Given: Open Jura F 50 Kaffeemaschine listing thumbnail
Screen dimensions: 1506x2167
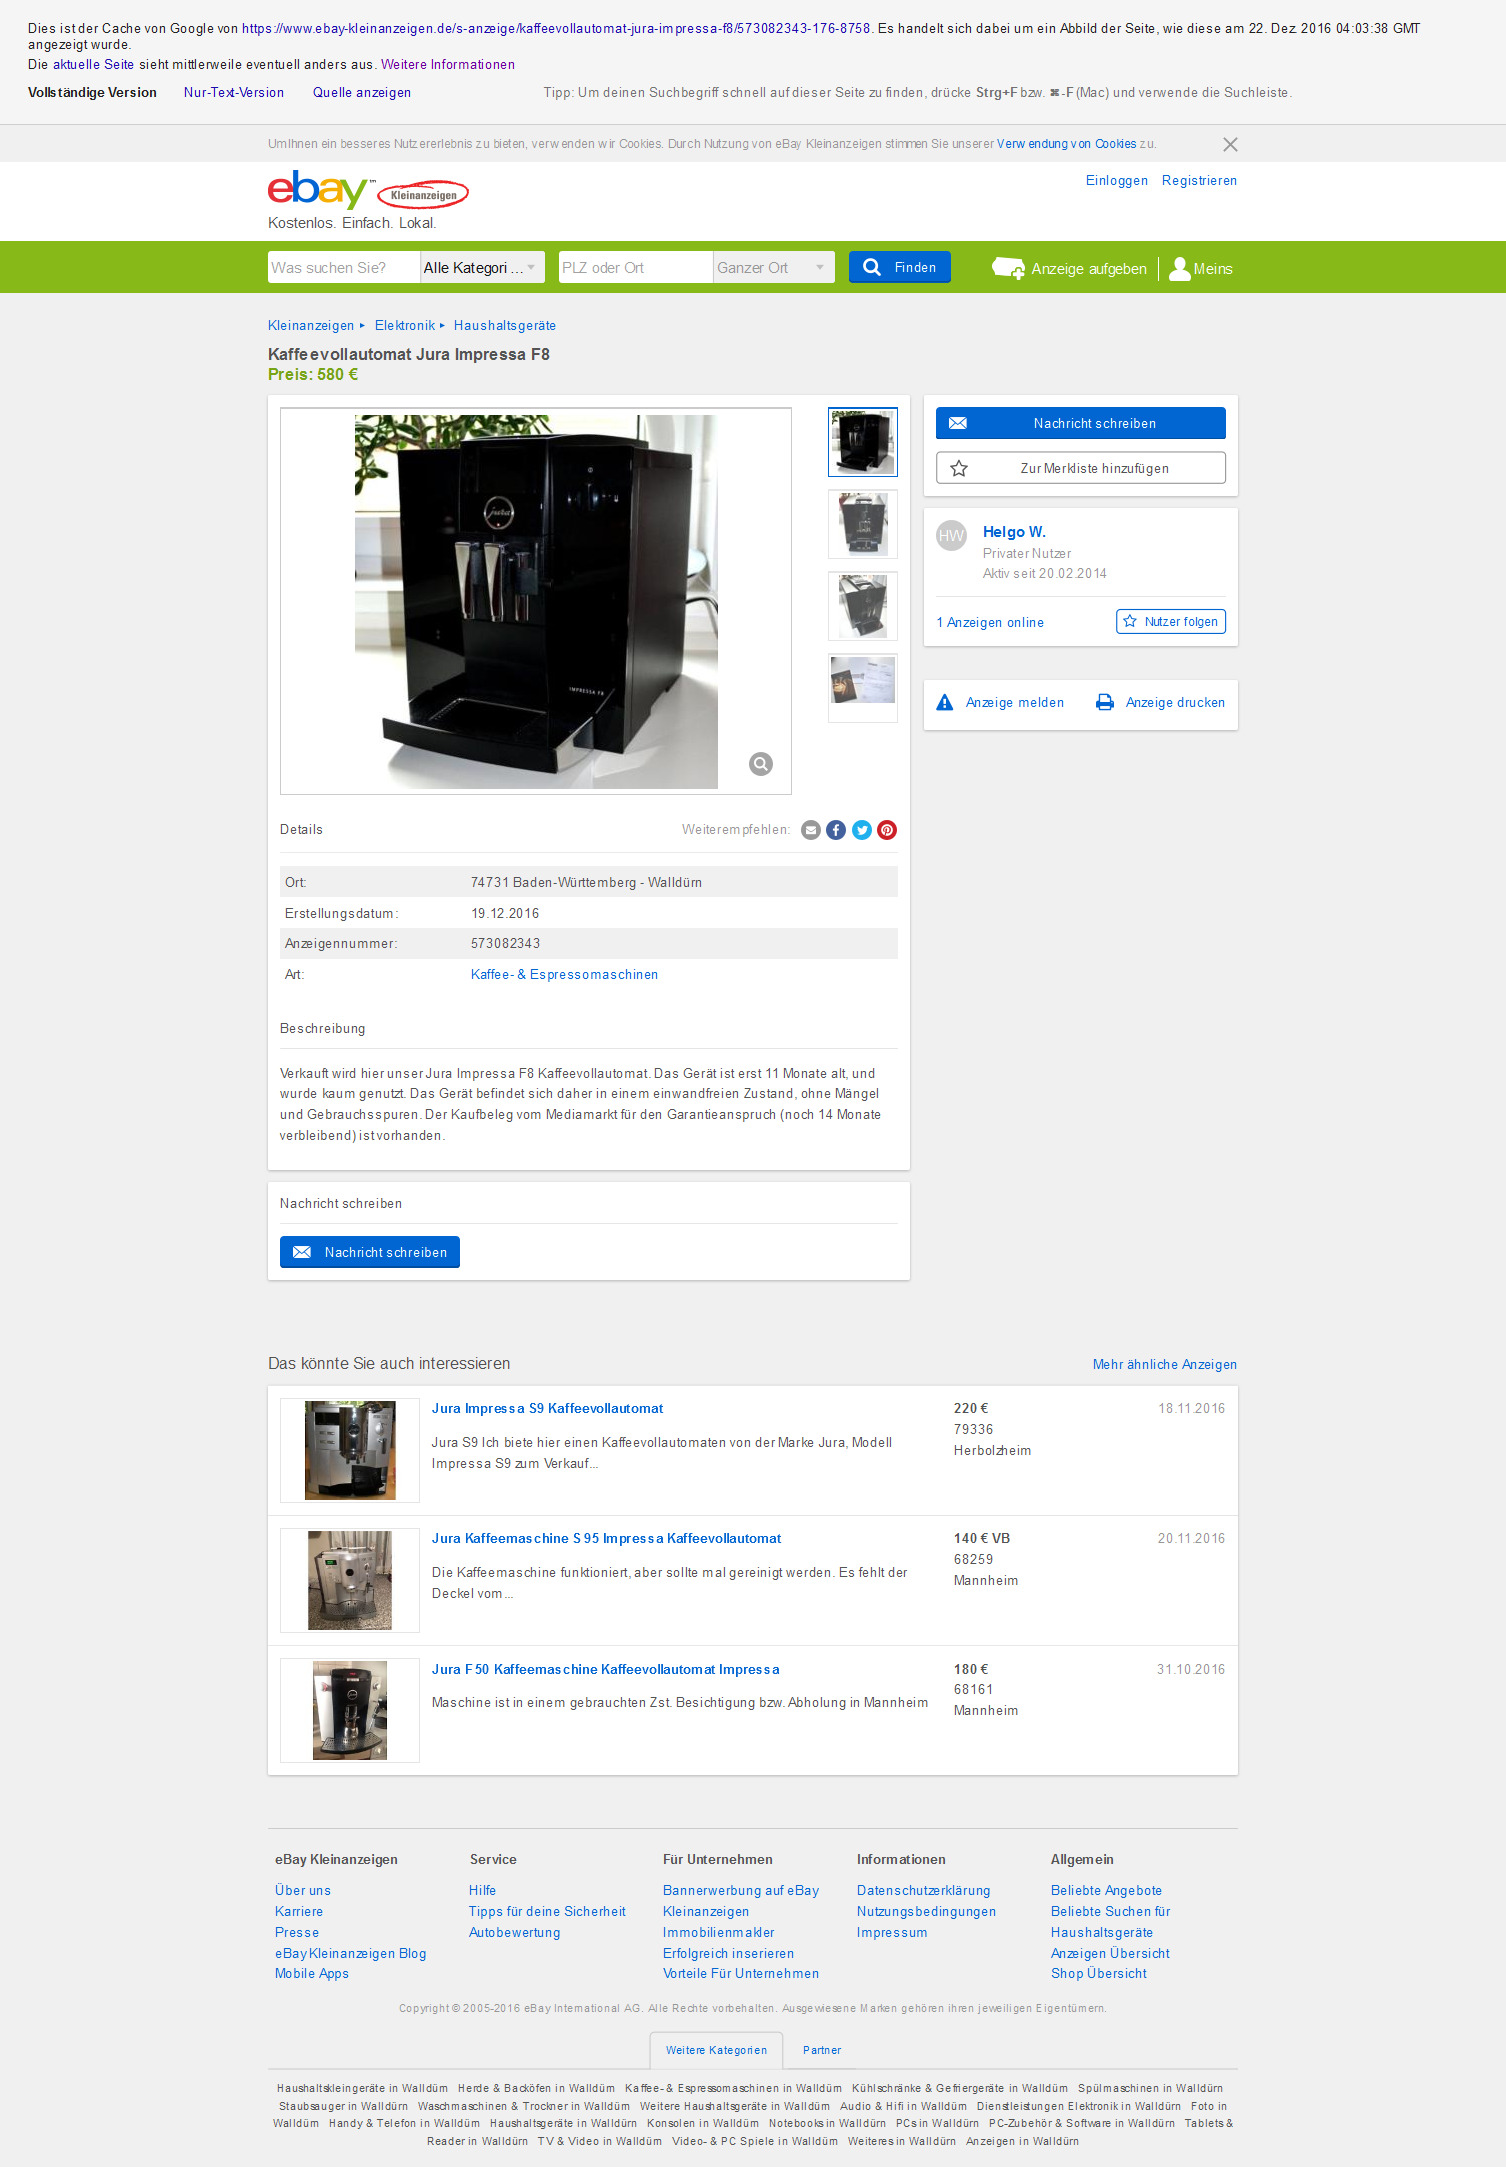Looking at the screenshot, I should [350, 1710].
